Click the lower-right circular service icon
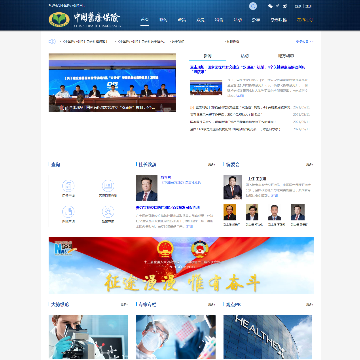The height and width of the screenshot is (360, 360). coord(108,211)
